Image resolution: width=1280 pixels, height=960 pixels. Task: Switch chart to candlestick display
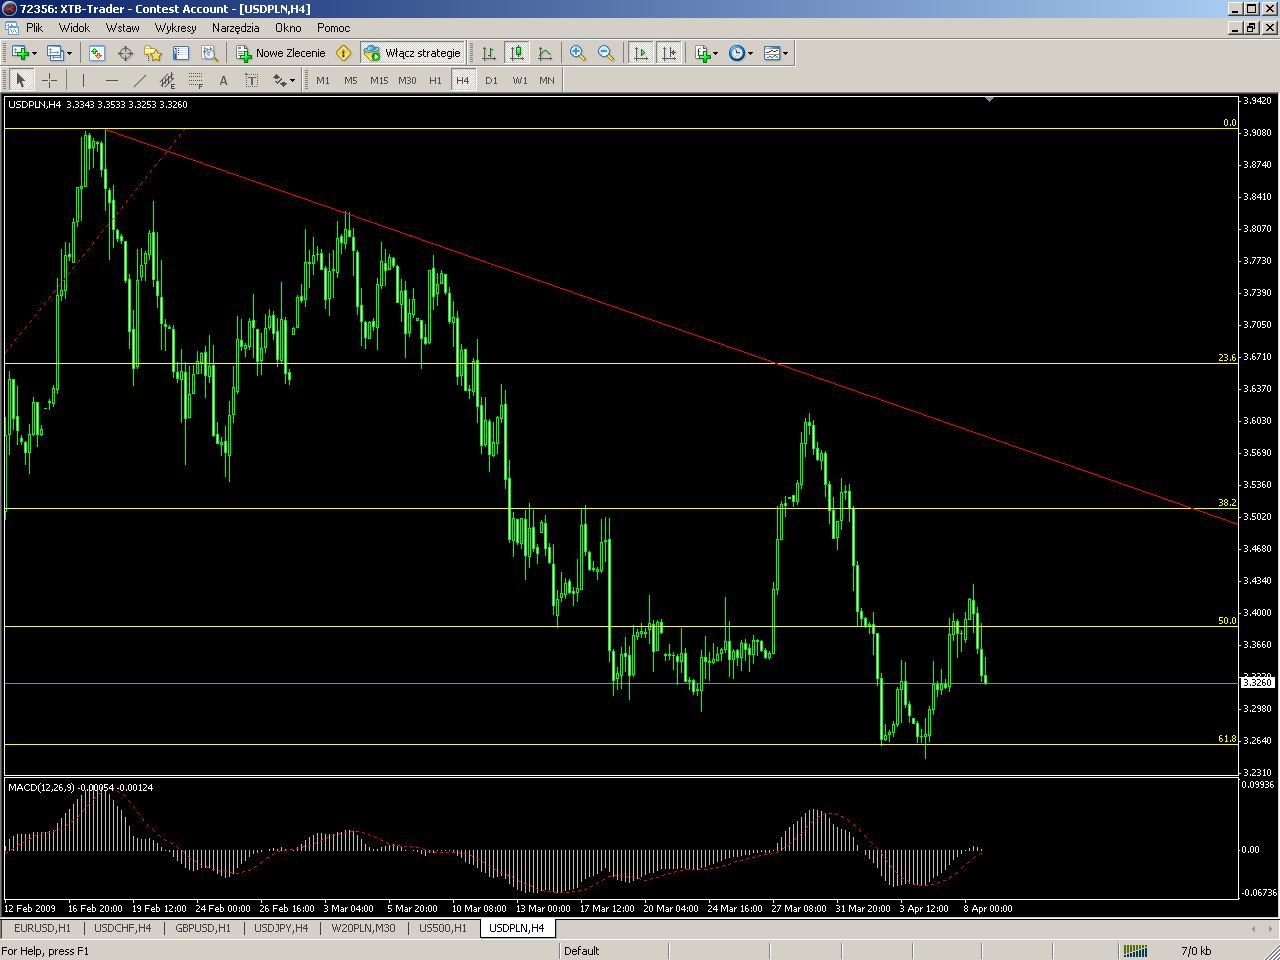pos(517,53)
